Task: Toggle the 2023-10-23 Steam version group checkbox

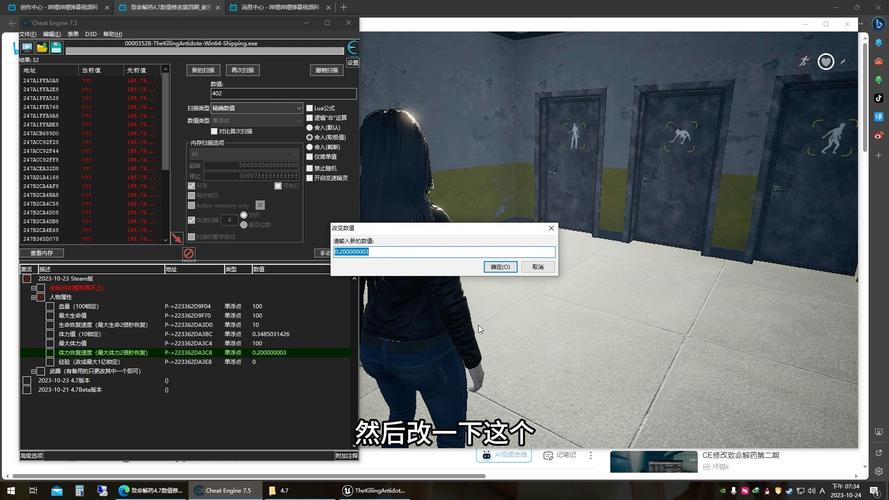Action: coord(27,278)
